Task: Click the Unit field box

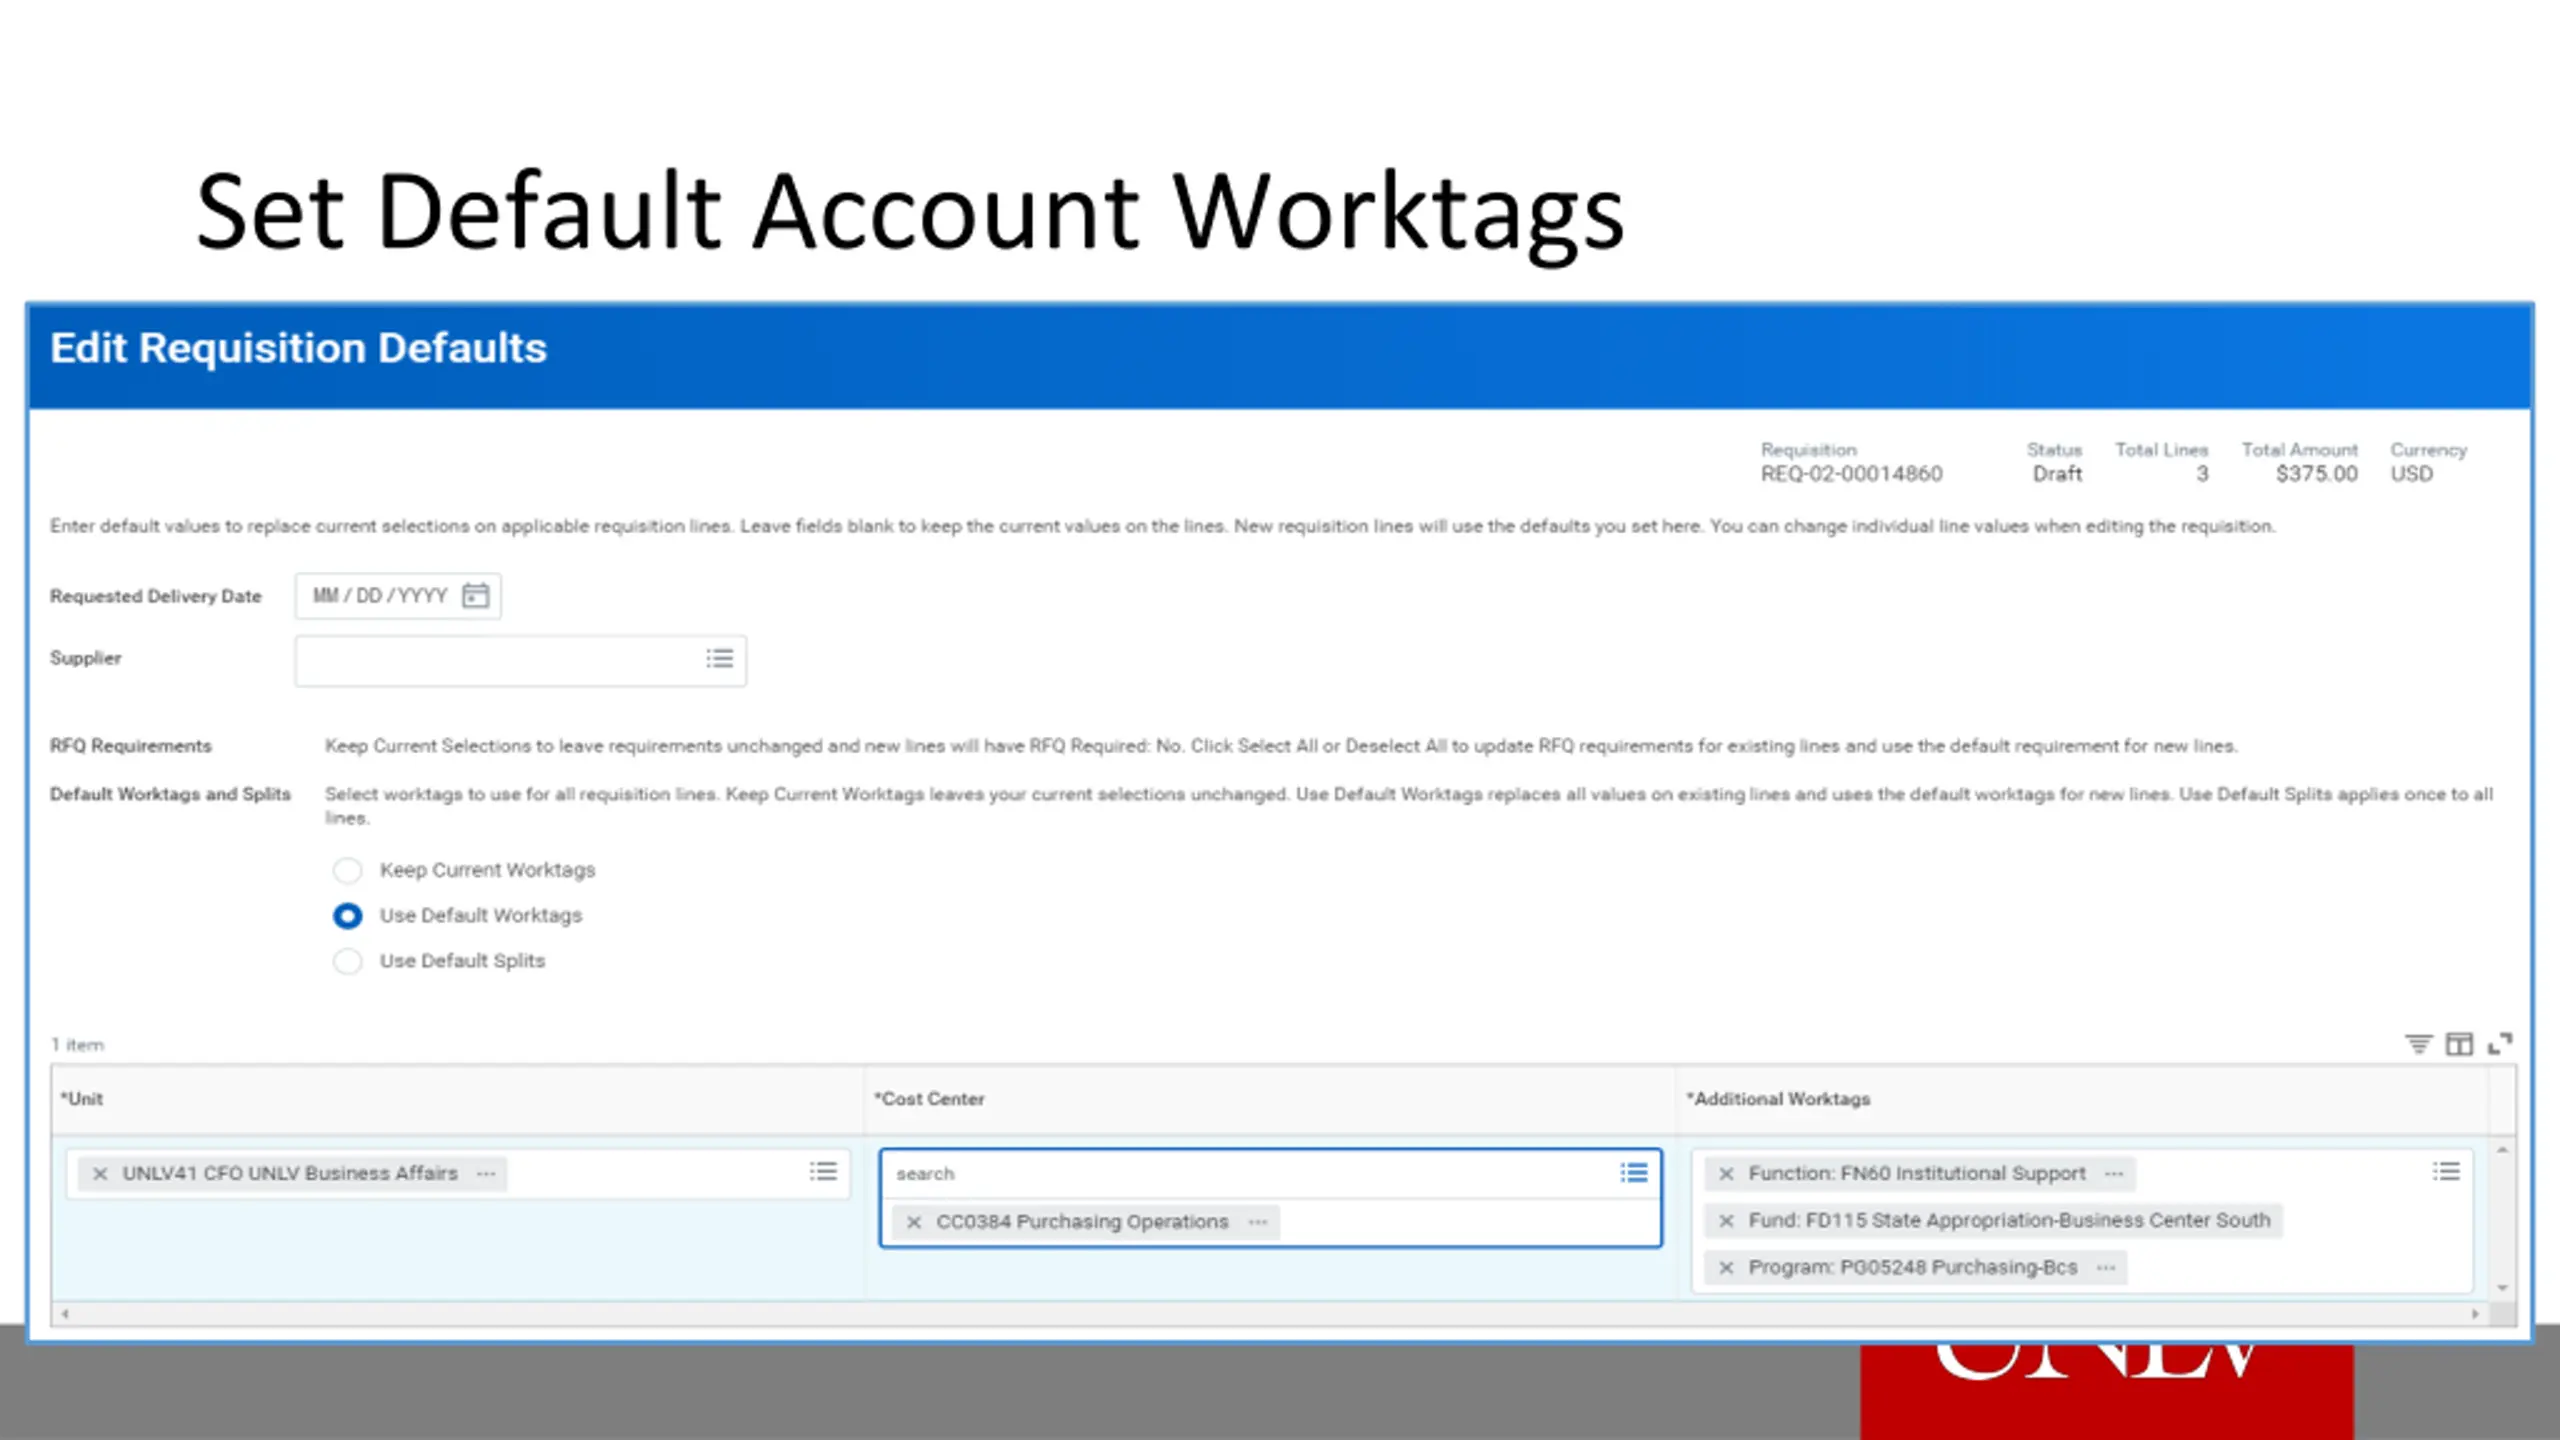Action: [458, 1174]
